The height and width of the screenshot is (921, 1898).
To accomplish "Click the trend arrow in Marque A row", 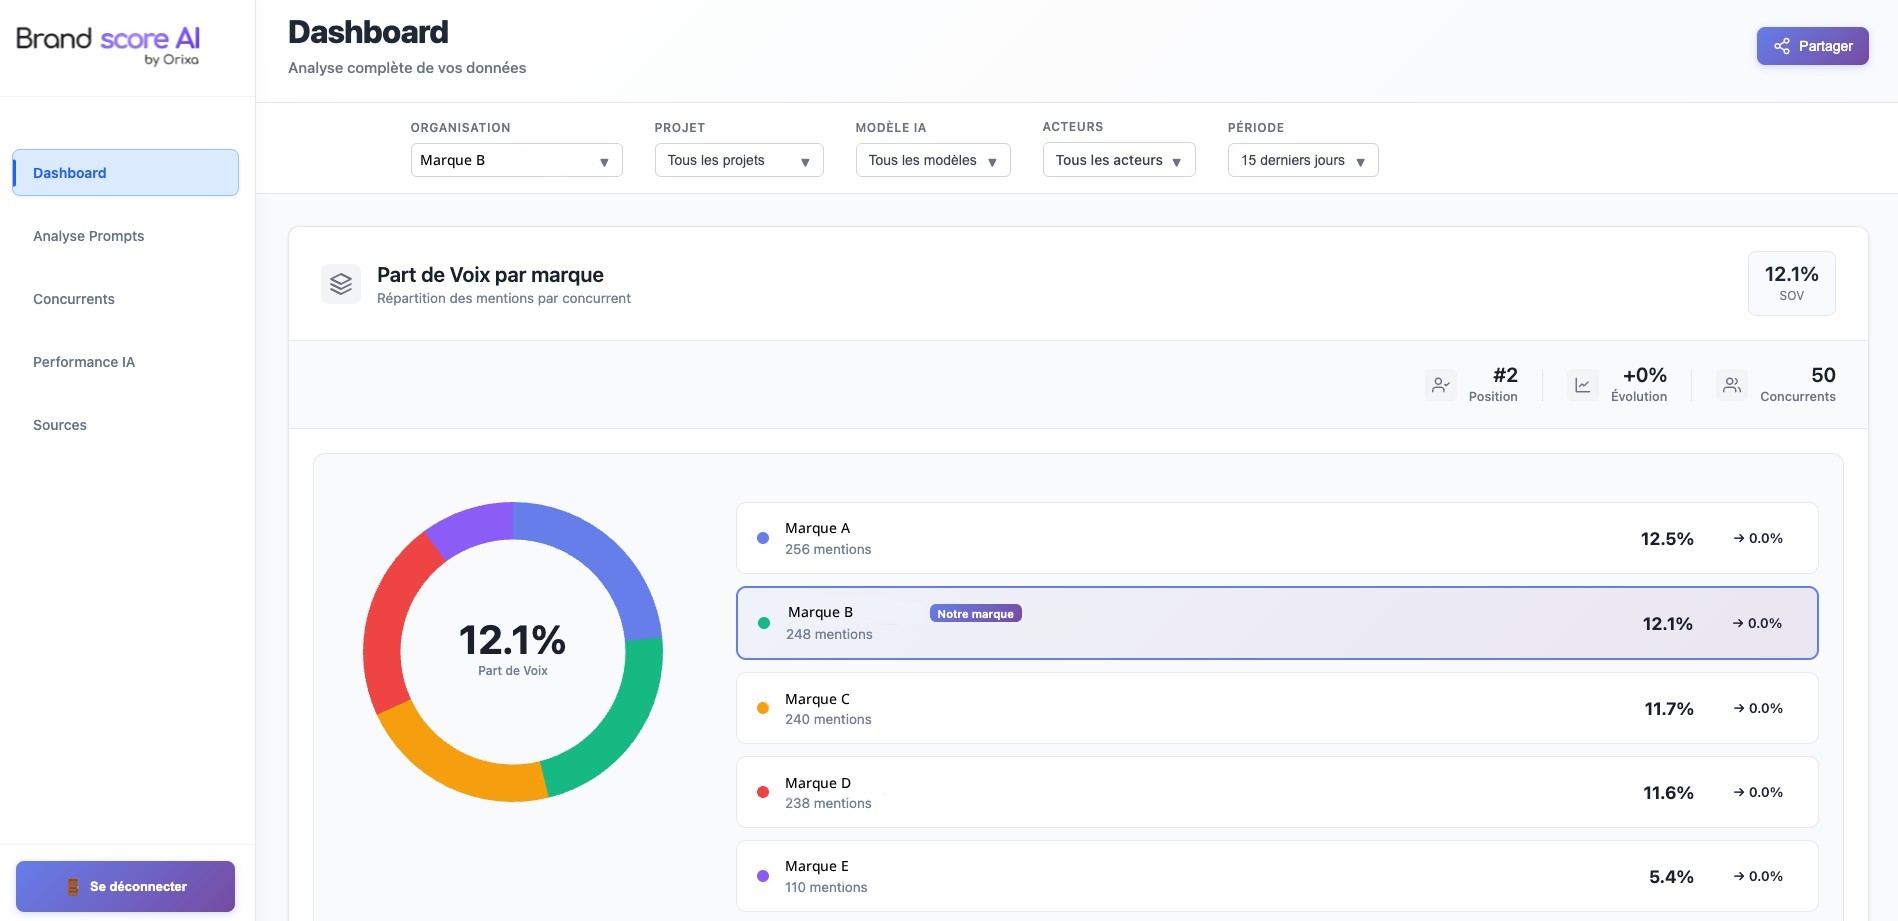I will pos(1739,538).
